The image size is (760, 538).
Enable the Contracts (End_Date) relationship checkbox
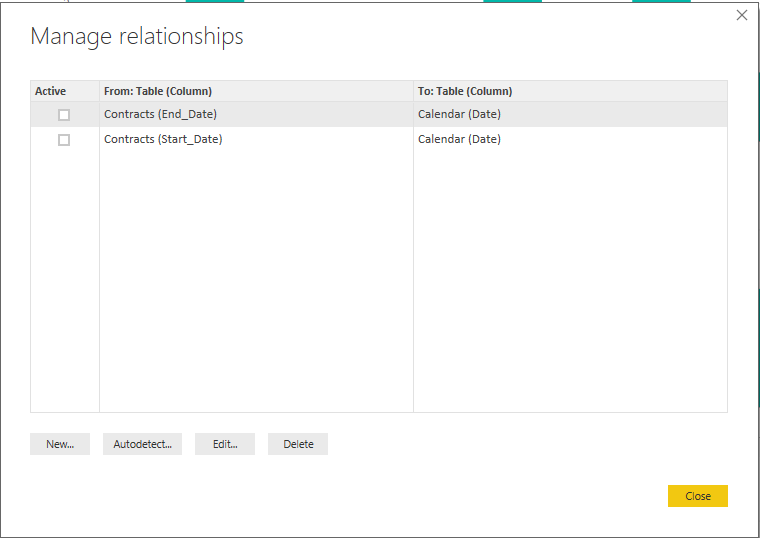[x=64, y=115]
